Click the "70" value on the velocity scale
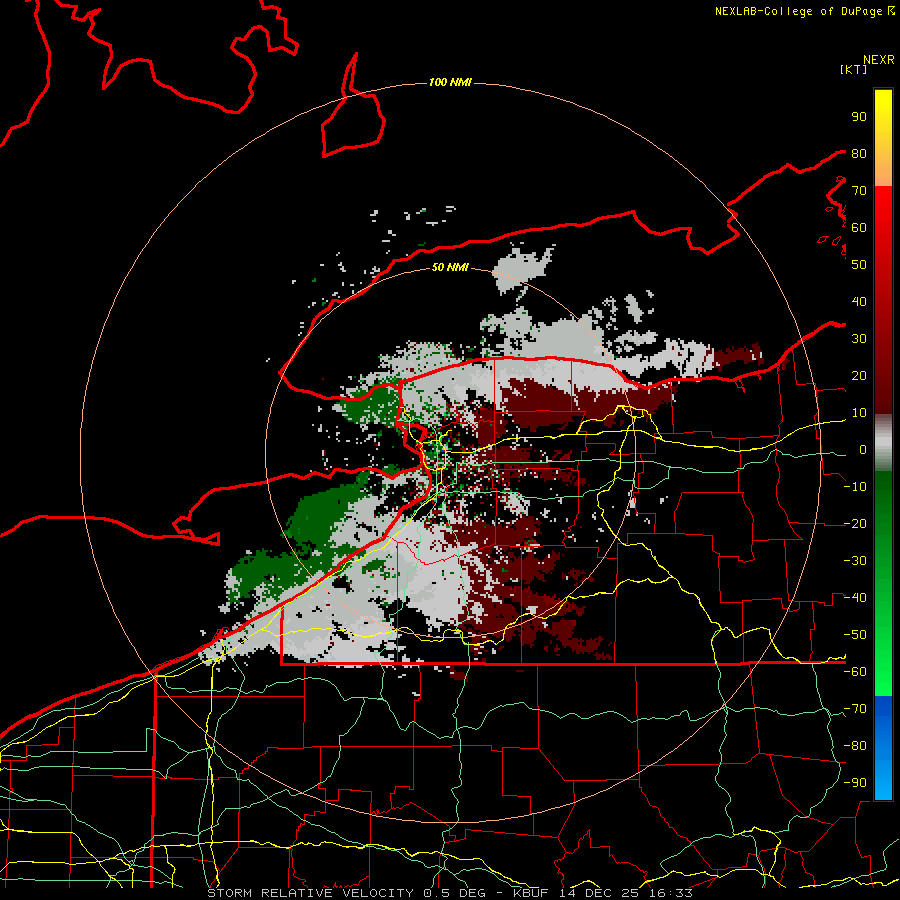The width and height of the screenshot is (900, 900). pyautogui.click(x=859, y=191)
